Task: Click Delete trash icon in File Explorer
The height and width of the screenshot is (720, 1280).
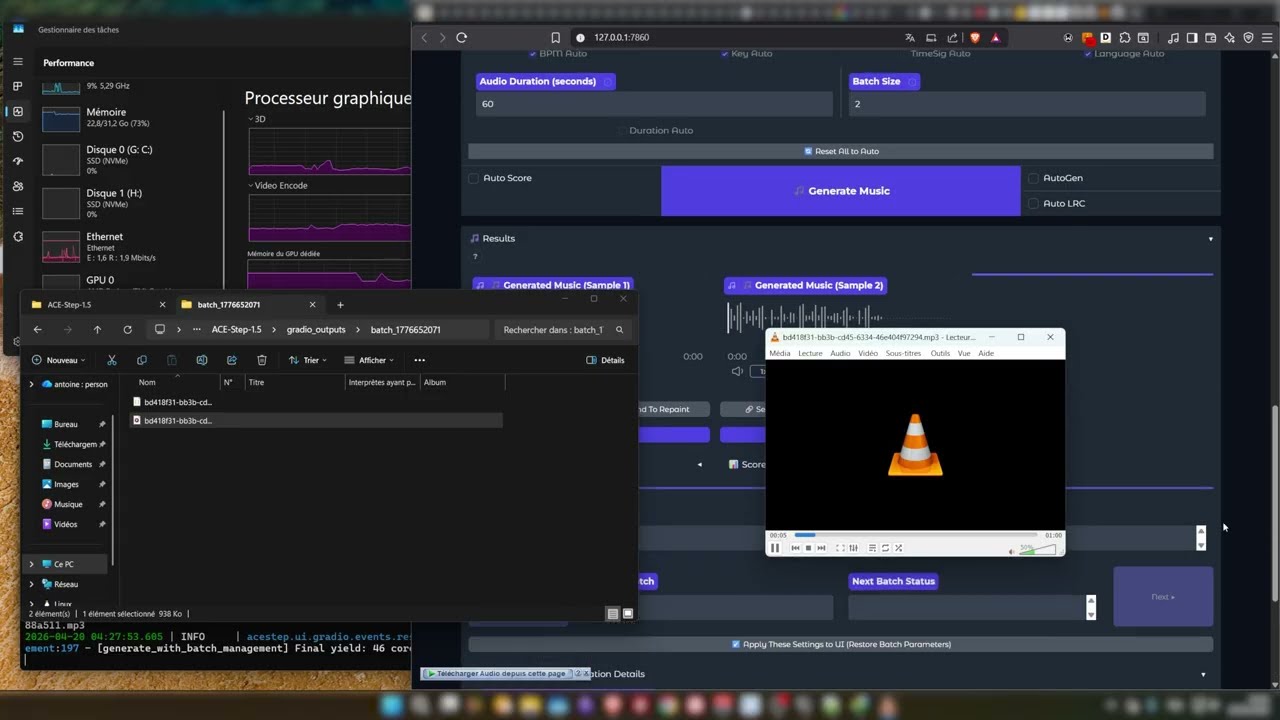Action: pyautogui.click(x=262, y=360)
